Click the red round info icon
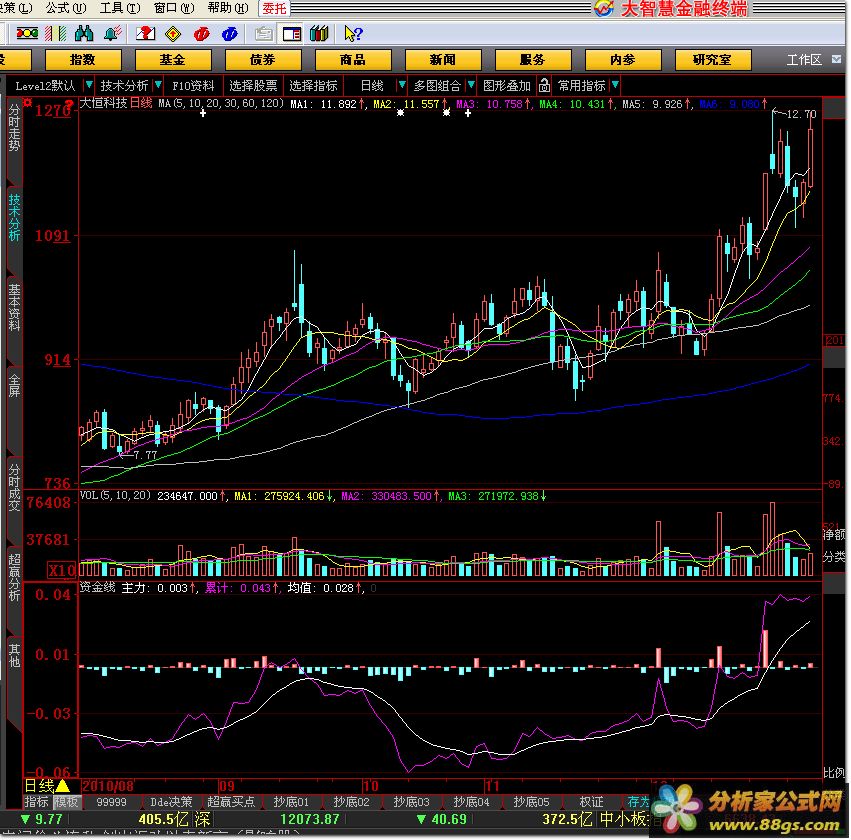 pos(201,34)
